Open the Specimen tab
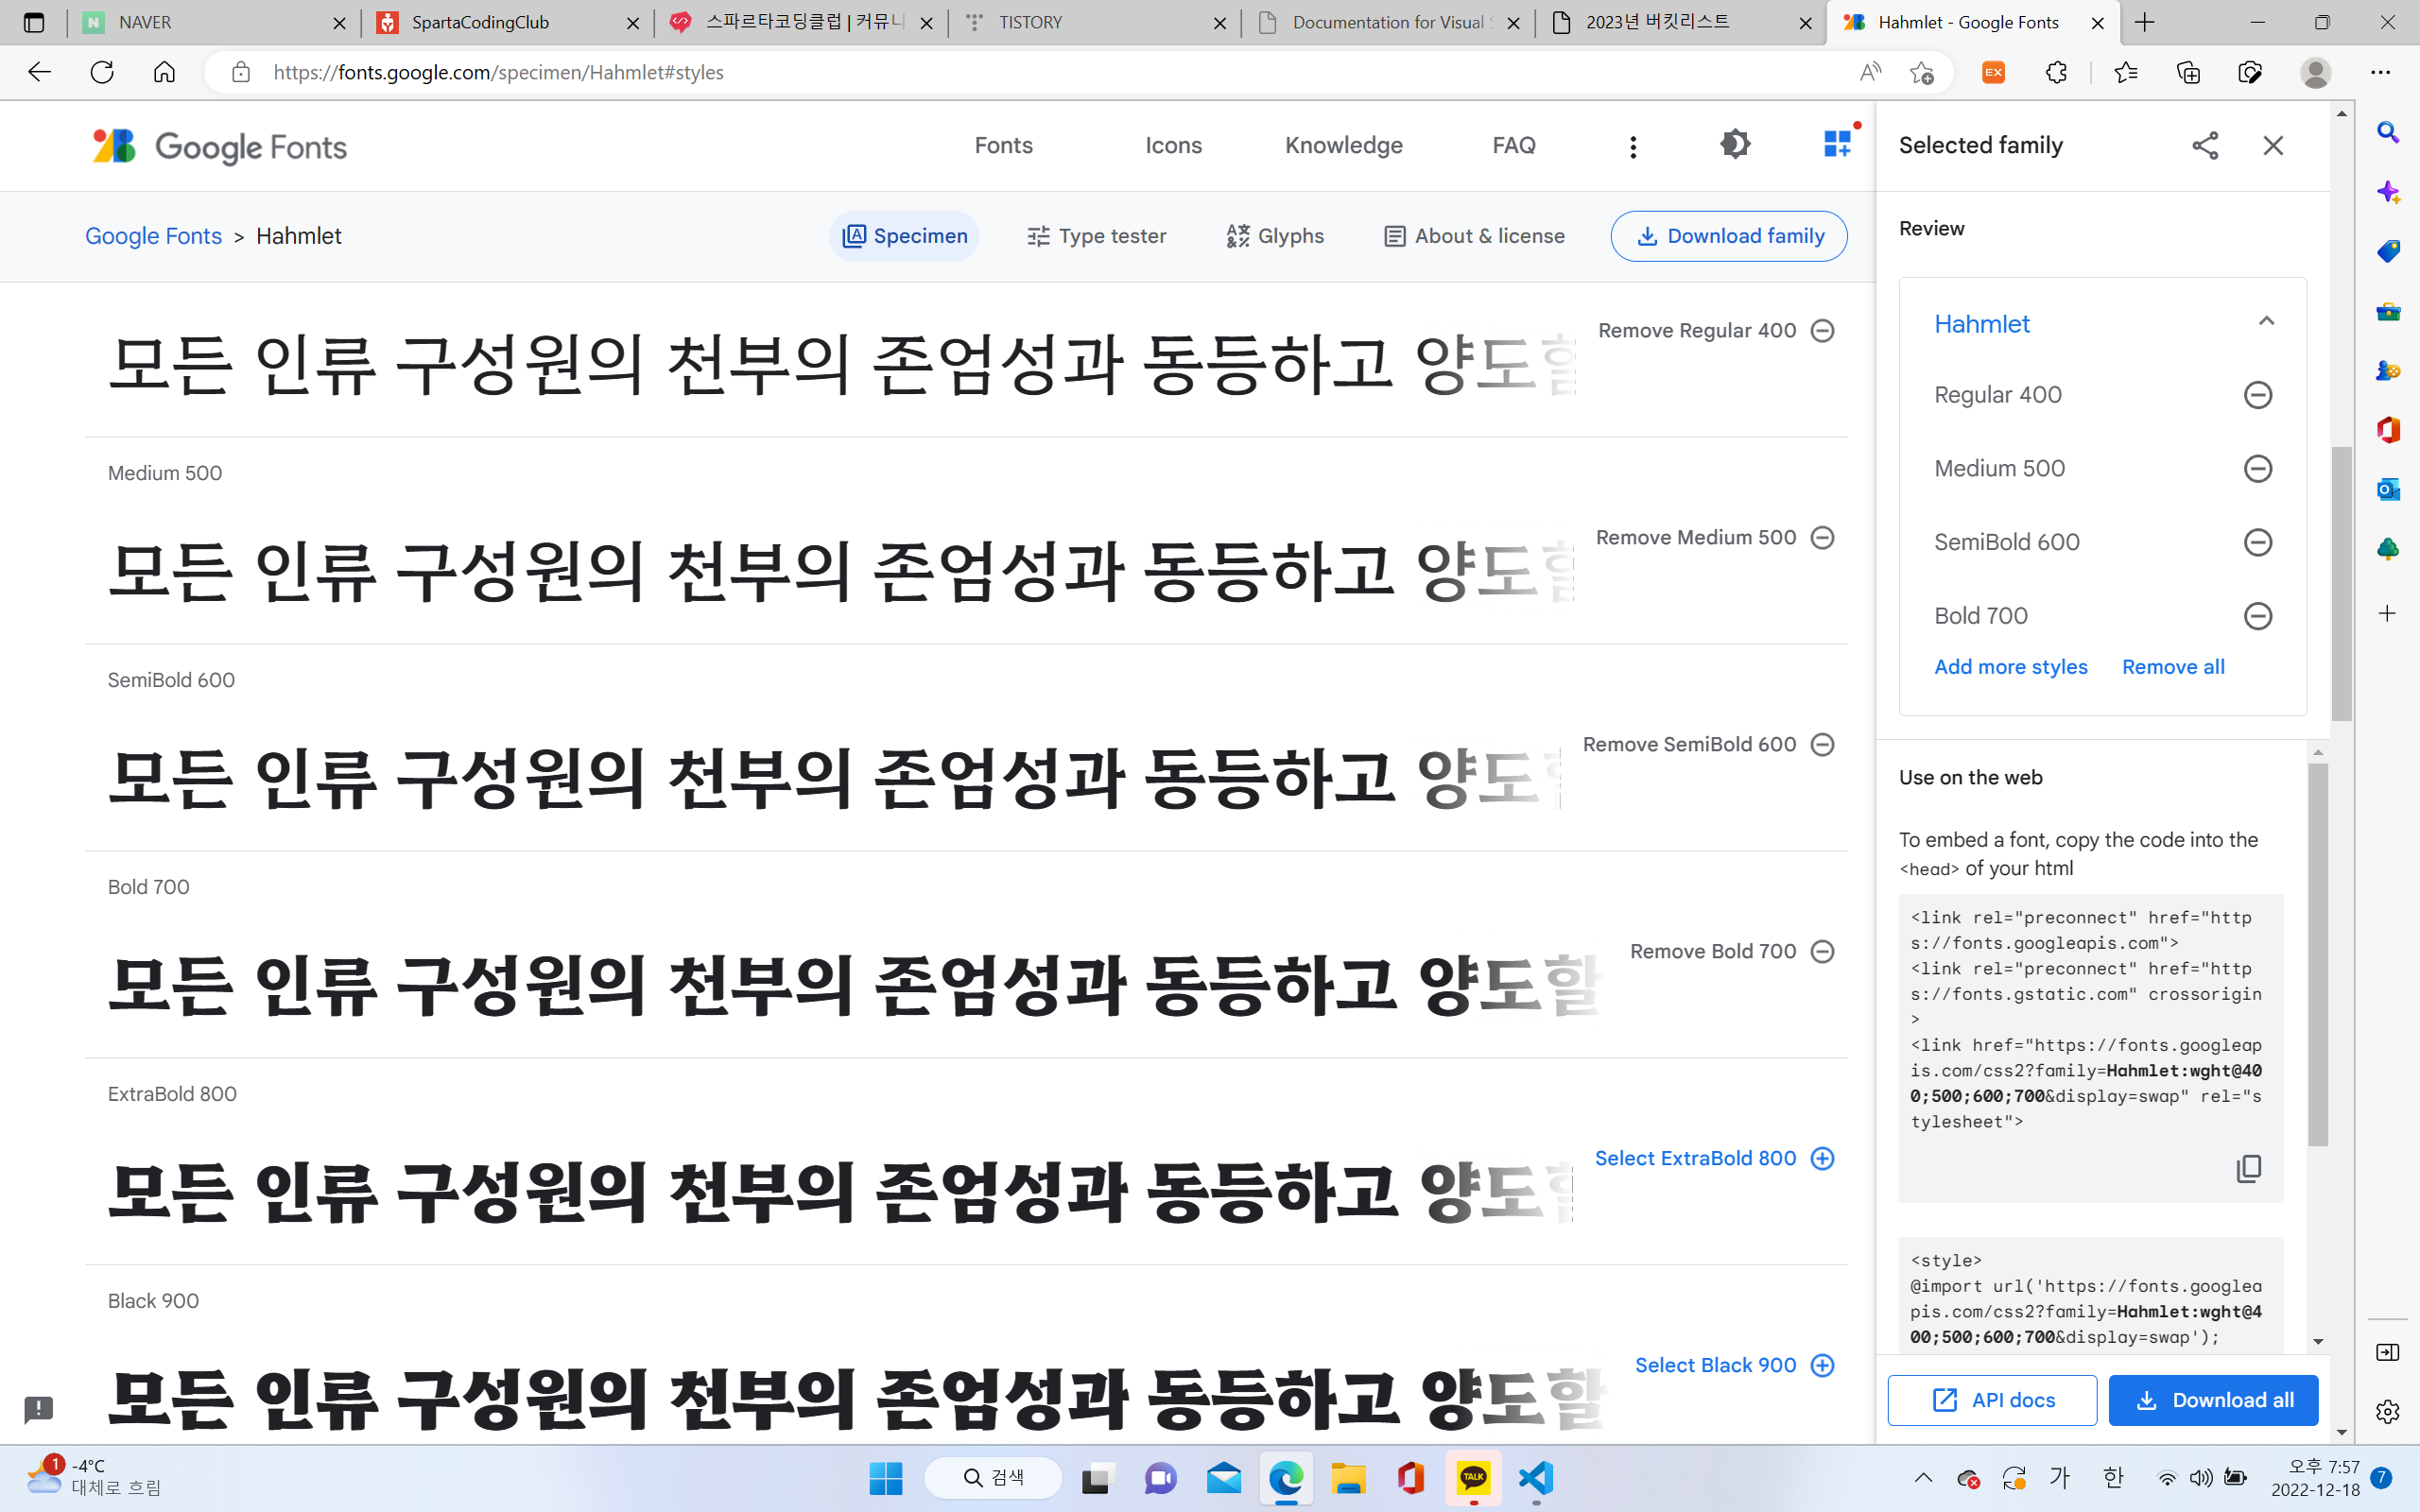The image size is (2420, 1512). point(904,236)
